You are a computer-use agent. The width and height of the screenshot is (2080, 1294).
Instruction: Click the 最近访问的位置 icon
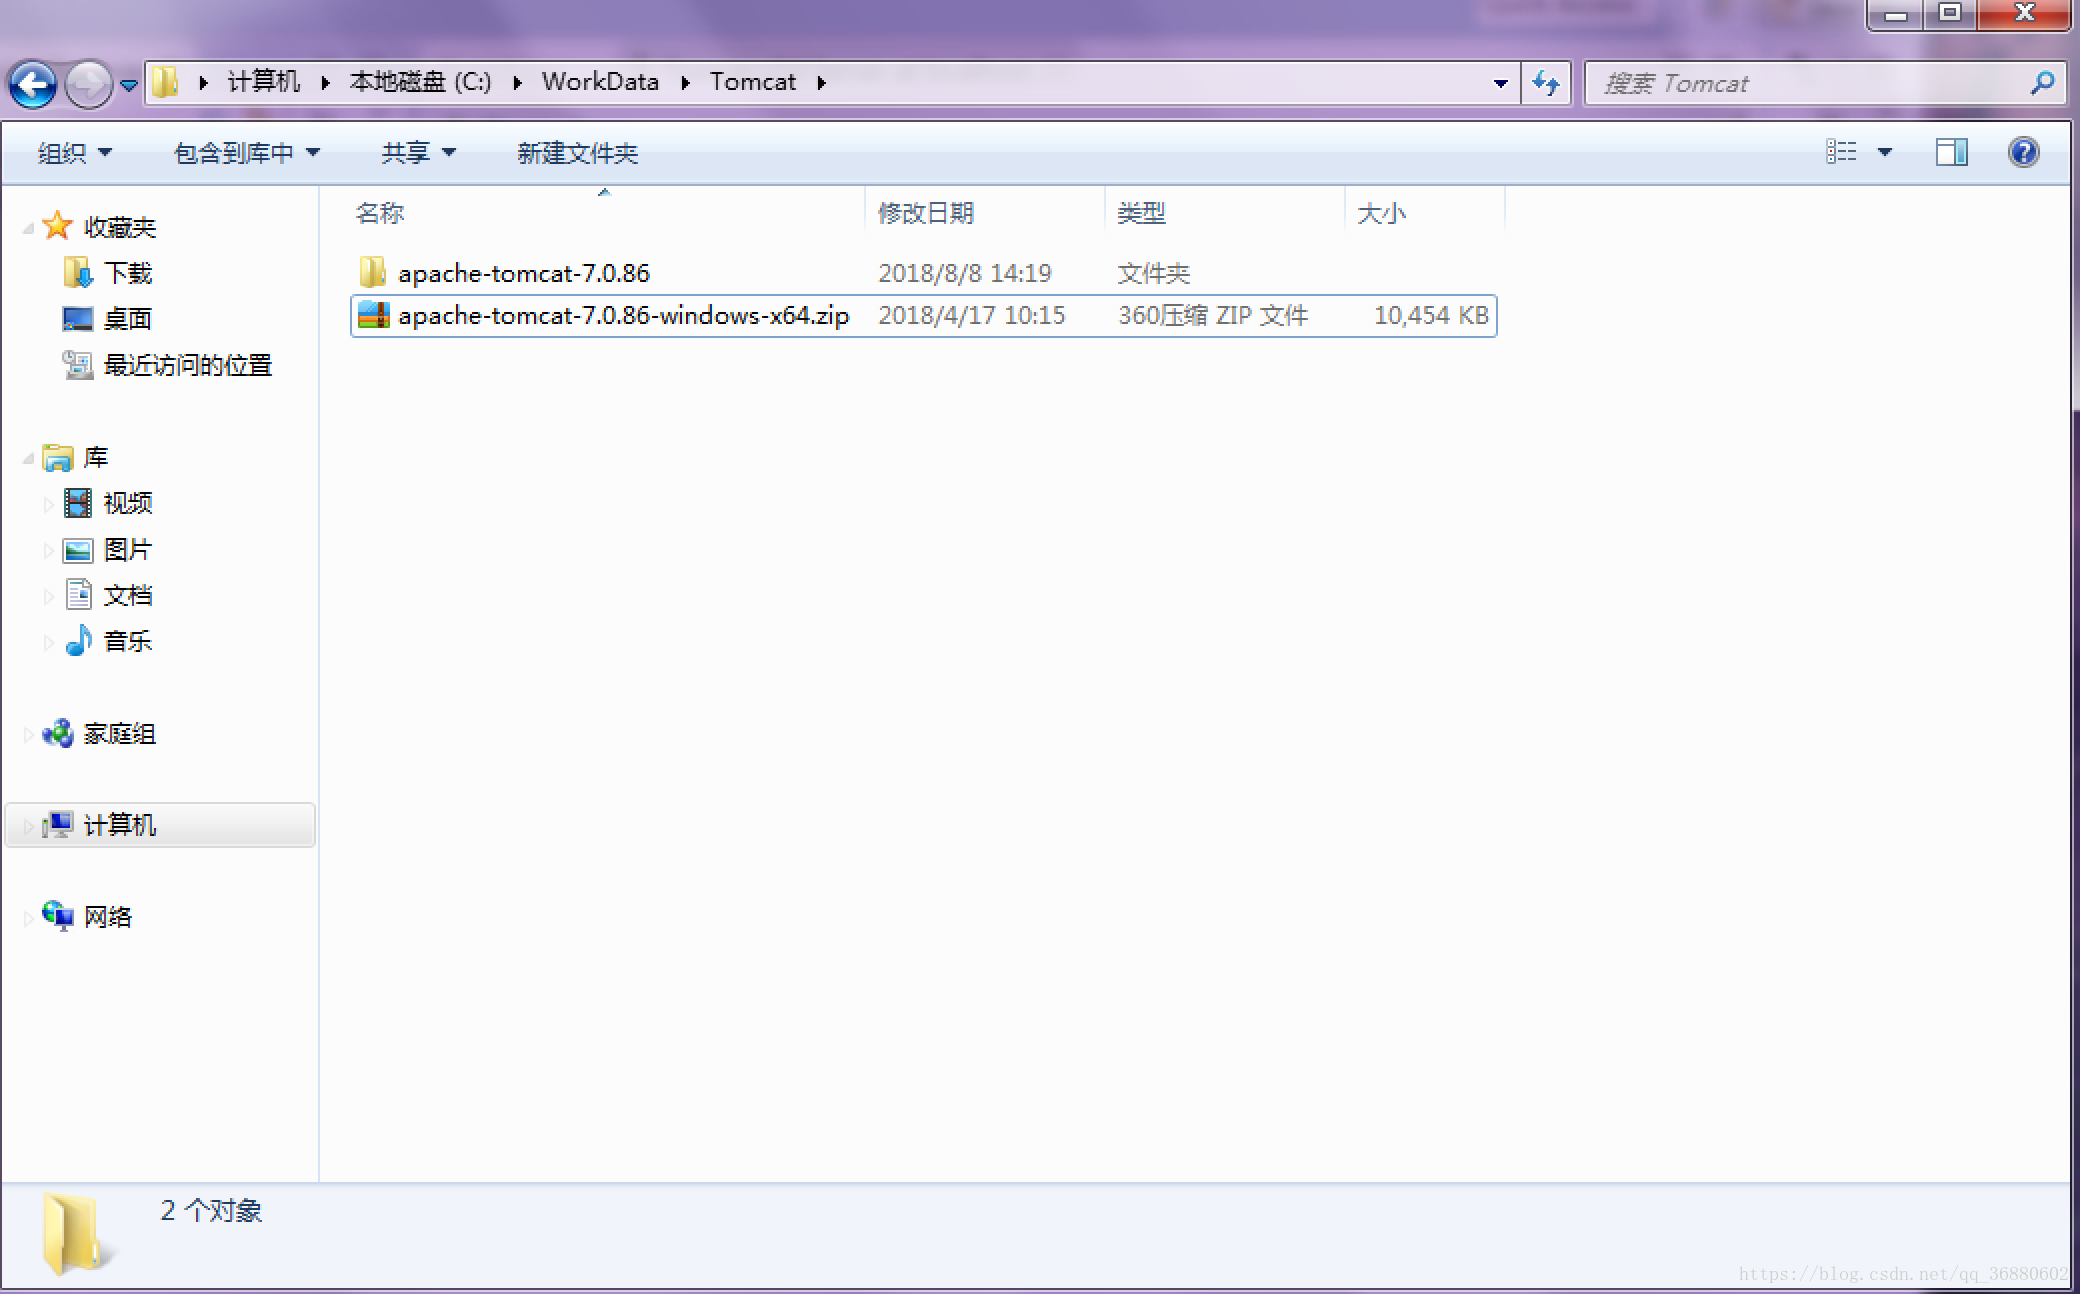pos(78,365)
